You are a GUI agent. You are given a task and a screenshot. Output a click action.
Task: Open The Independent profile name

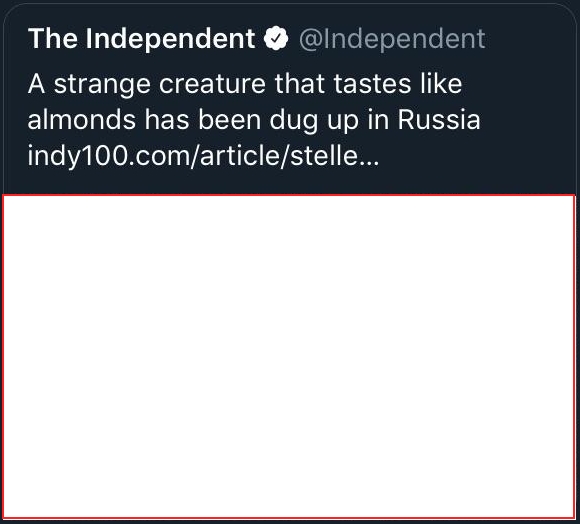coord(141,39)
